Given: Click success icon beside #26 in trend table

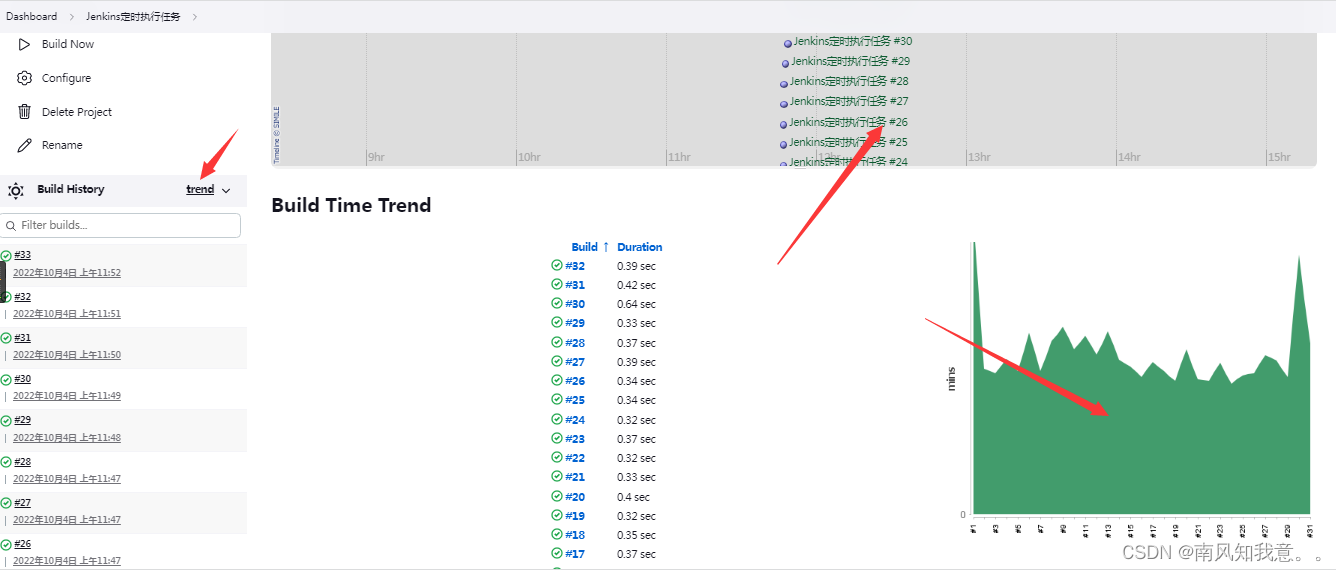Looking at the screenshot, I should point(557,380).
